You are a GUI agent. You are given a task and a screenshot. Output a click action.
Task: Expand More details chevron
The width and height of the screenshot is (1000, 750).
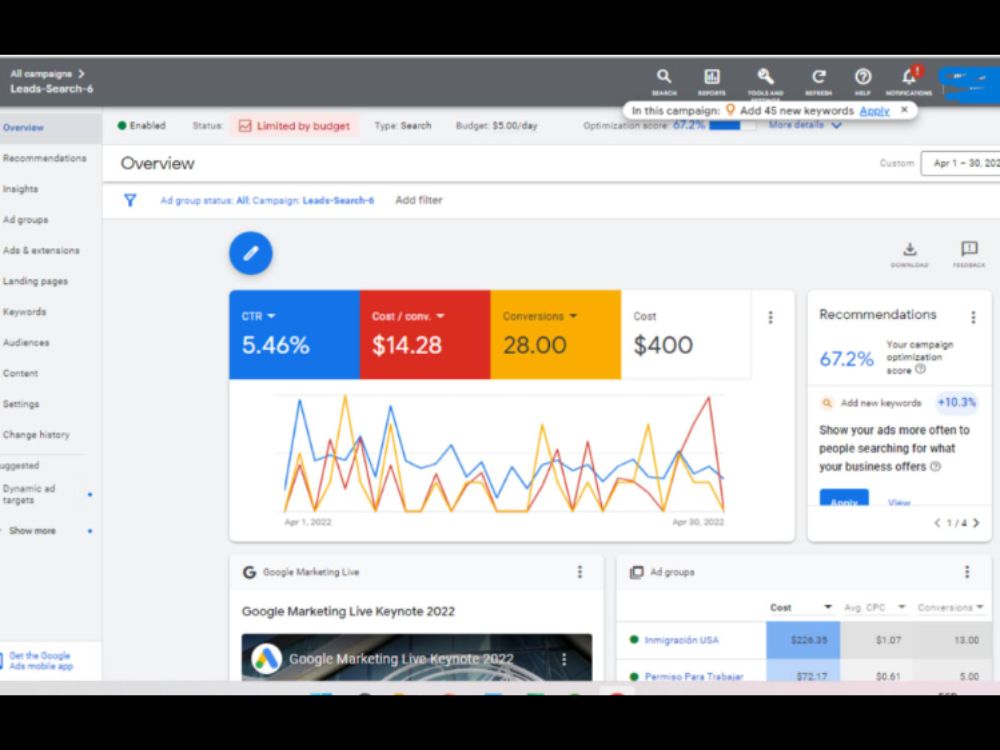tap(837, 125)
